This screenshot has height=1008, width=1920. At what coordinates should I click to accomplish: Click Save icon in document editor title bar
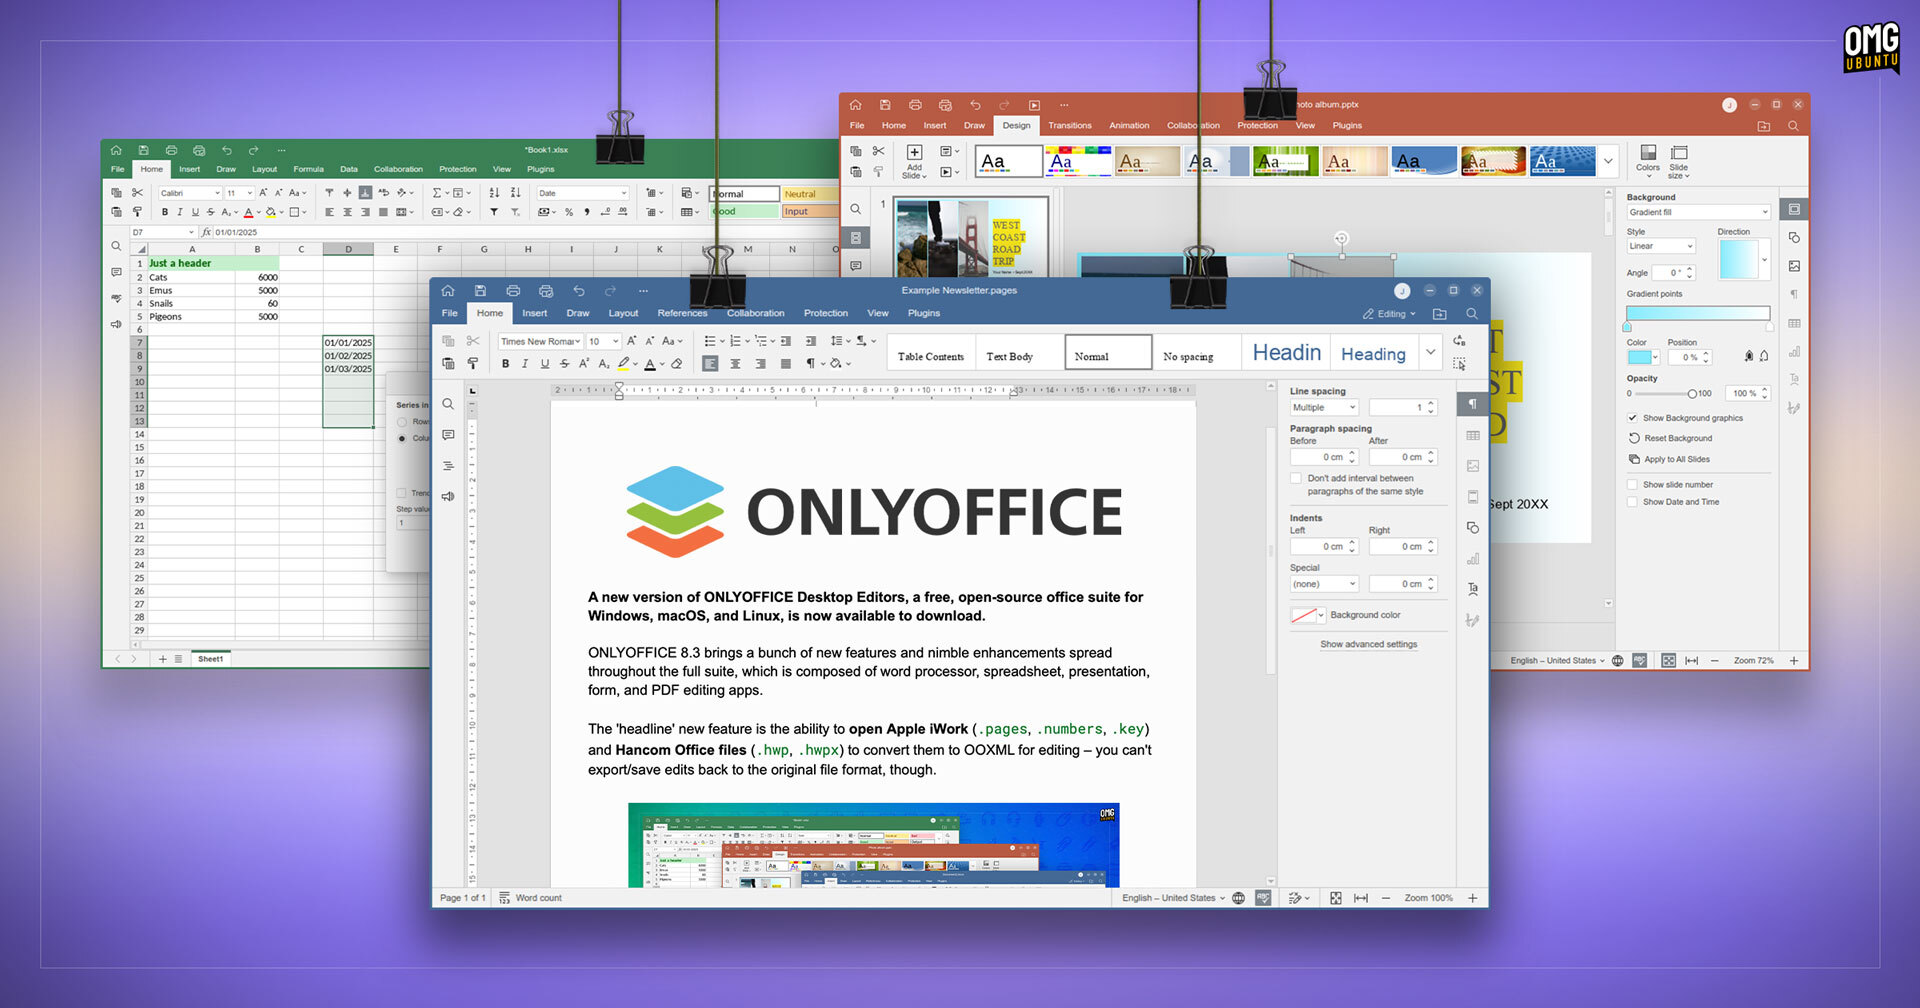pos(480,291)
